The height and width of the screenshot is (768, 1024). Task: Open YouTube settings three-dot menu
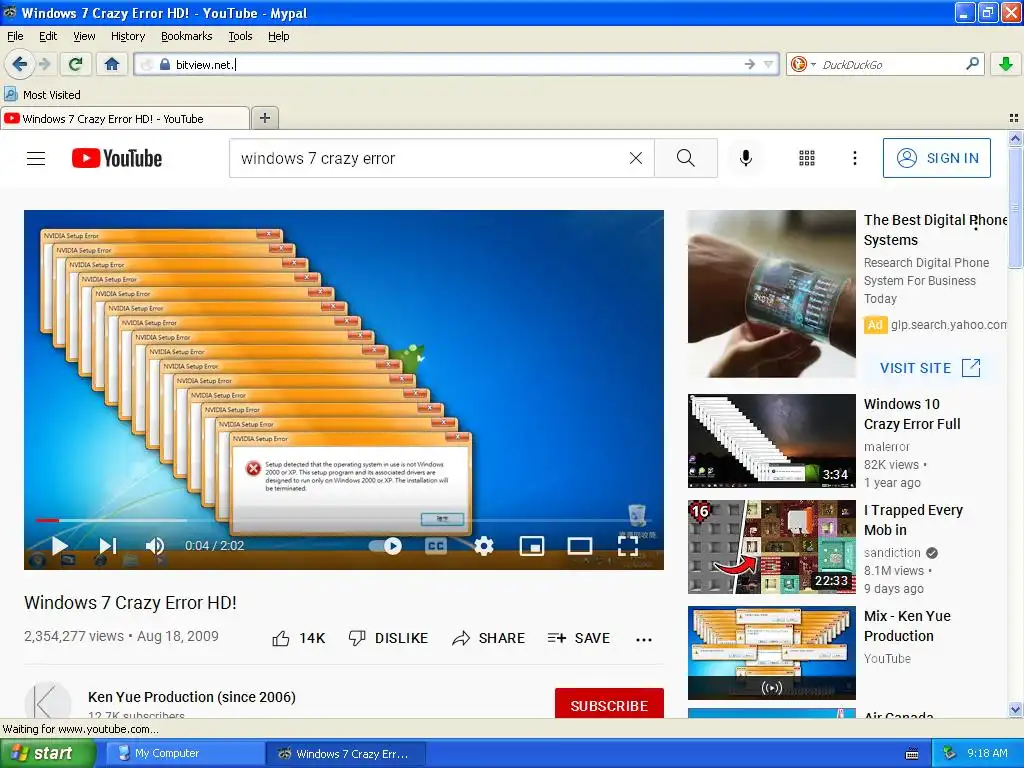(x=854, y=158)
